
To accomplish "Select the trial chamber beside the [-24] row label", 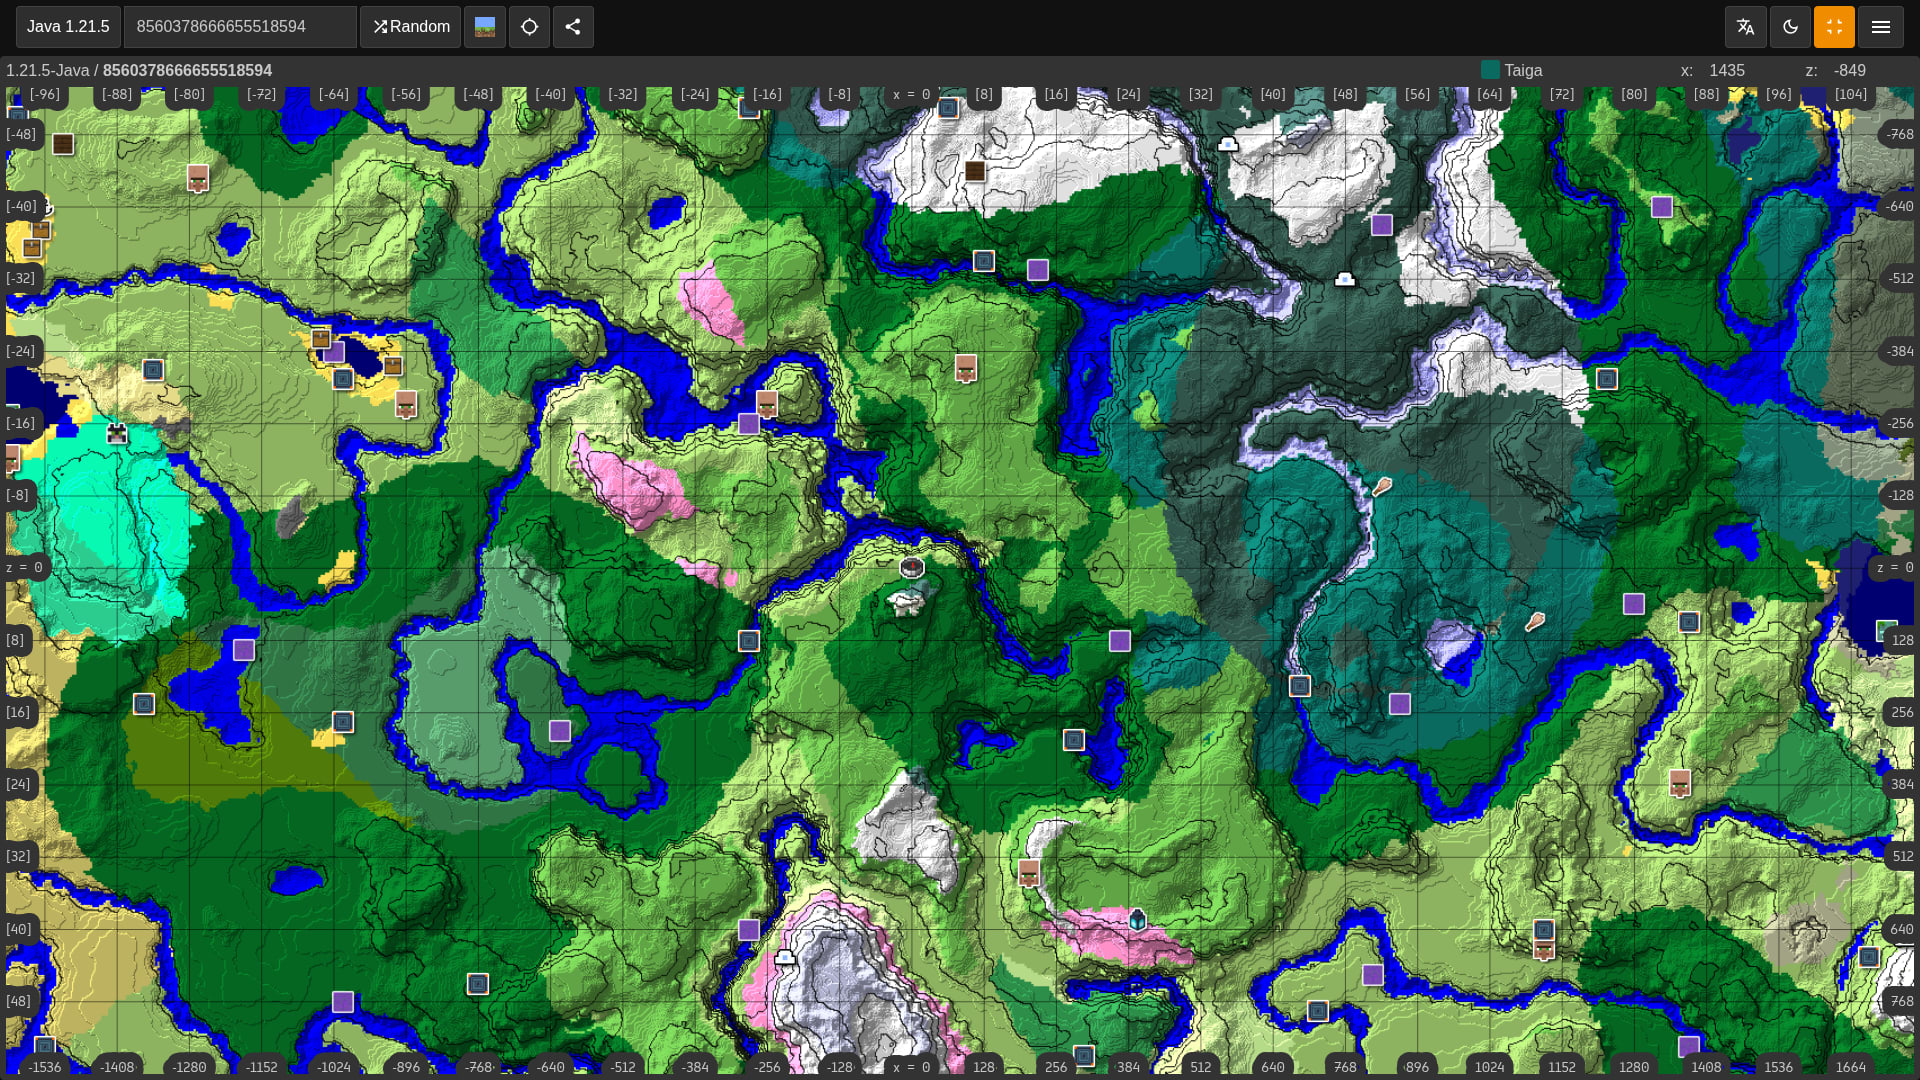I will coord(153,370).
